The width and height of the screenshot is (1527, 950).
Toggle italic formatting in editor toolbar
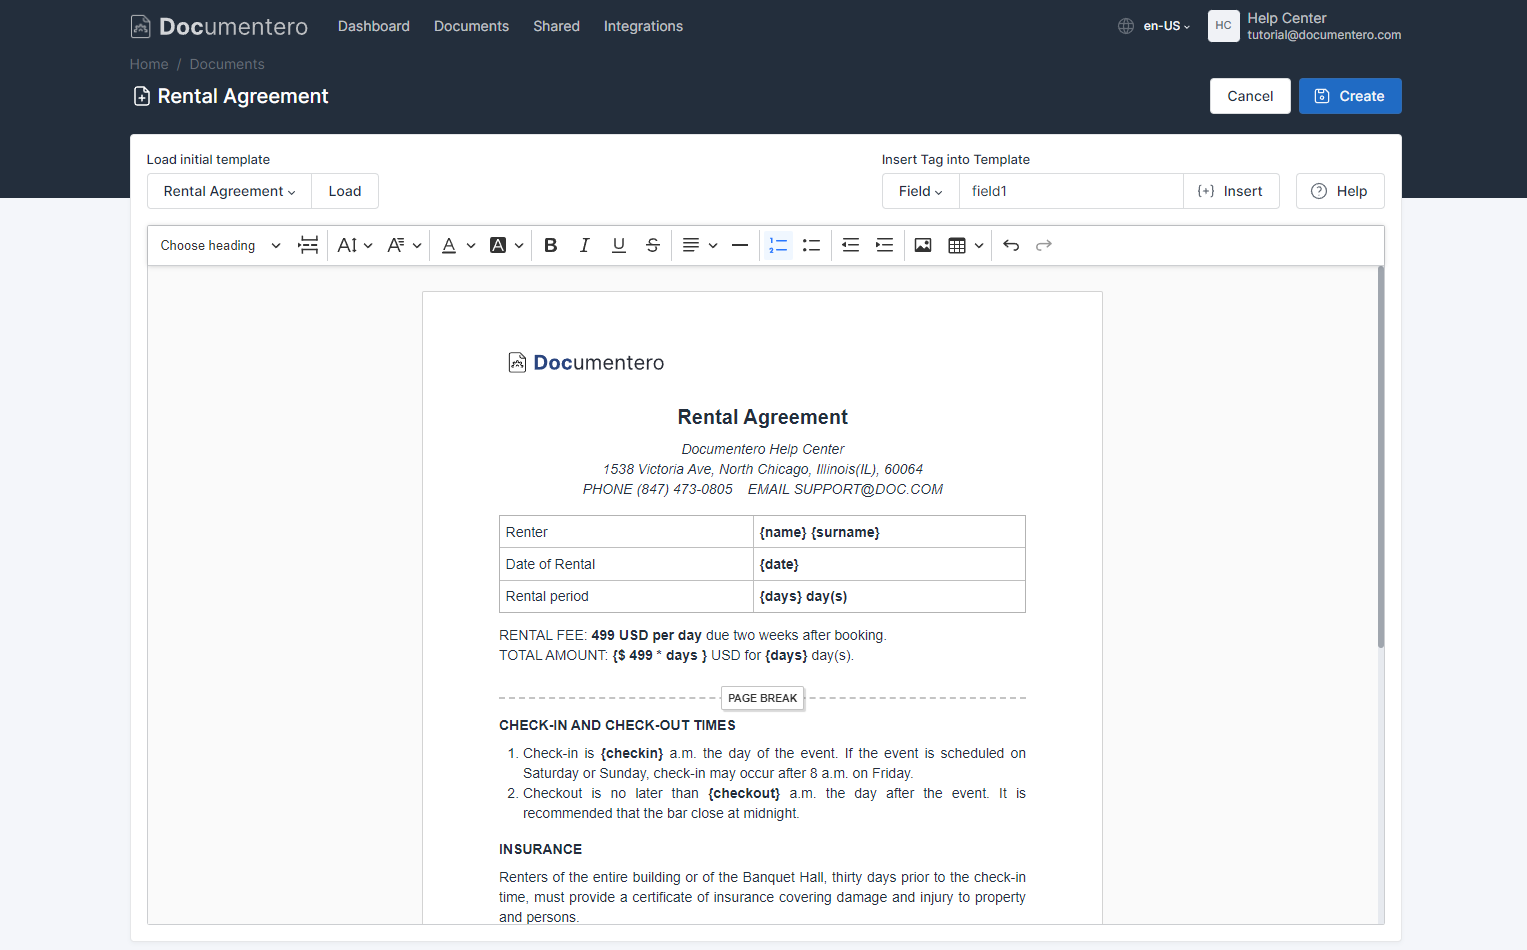[585, 245]
